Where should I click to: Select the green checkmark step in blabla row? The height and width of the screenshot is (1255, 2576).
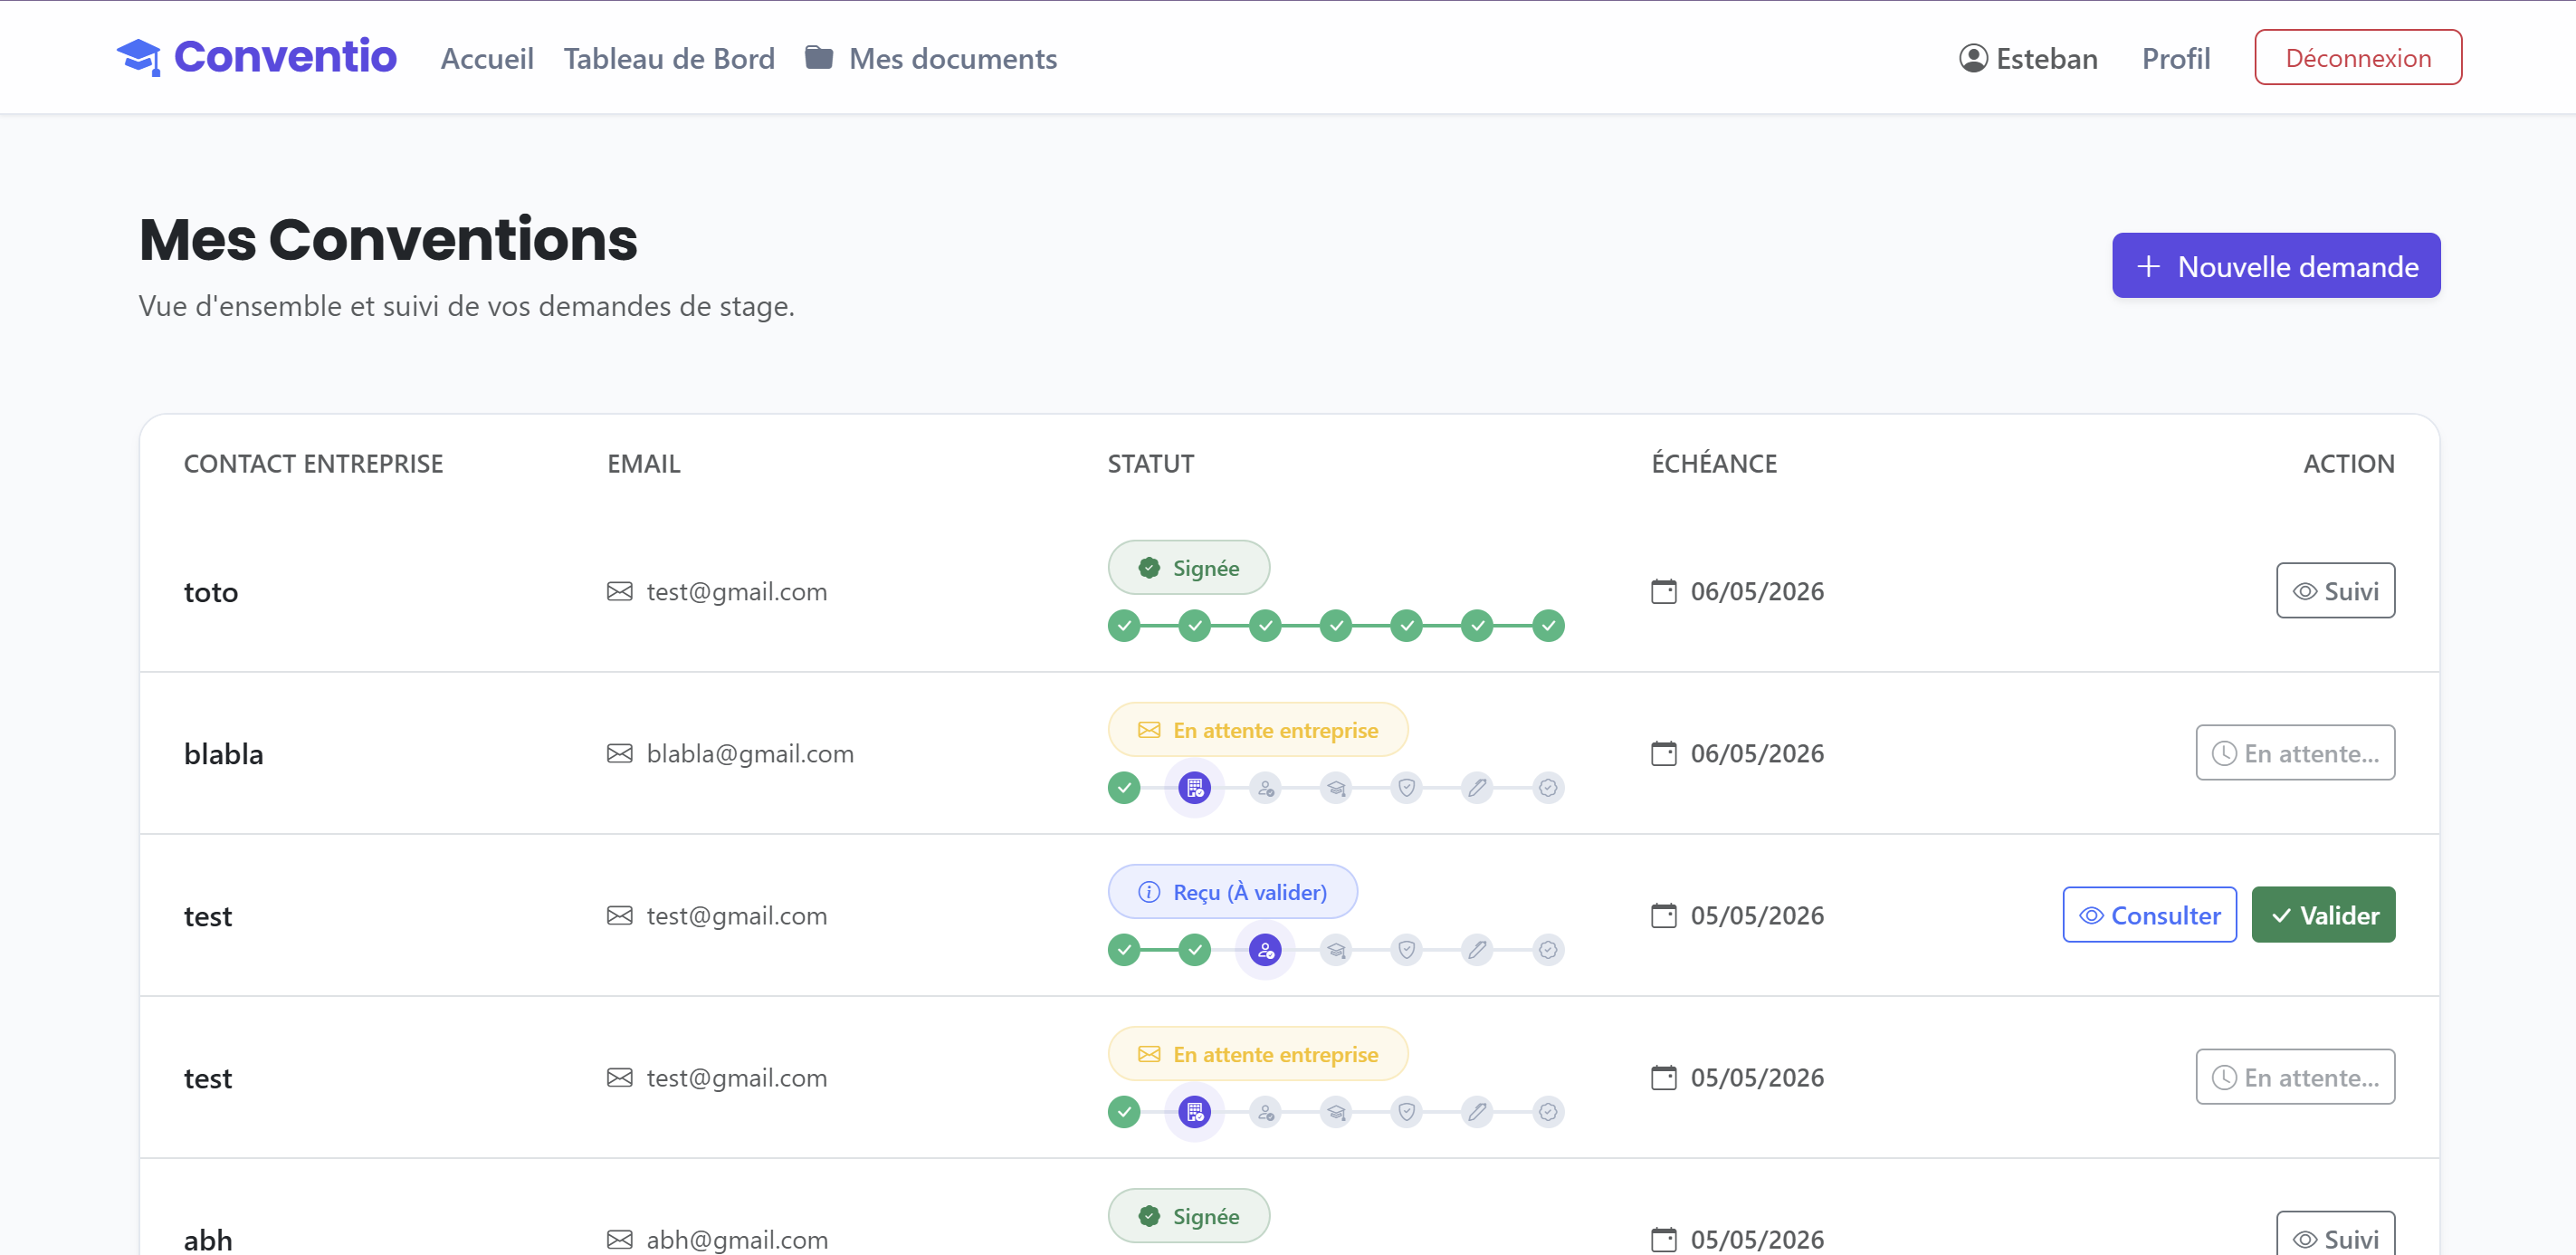point(1124,788)
